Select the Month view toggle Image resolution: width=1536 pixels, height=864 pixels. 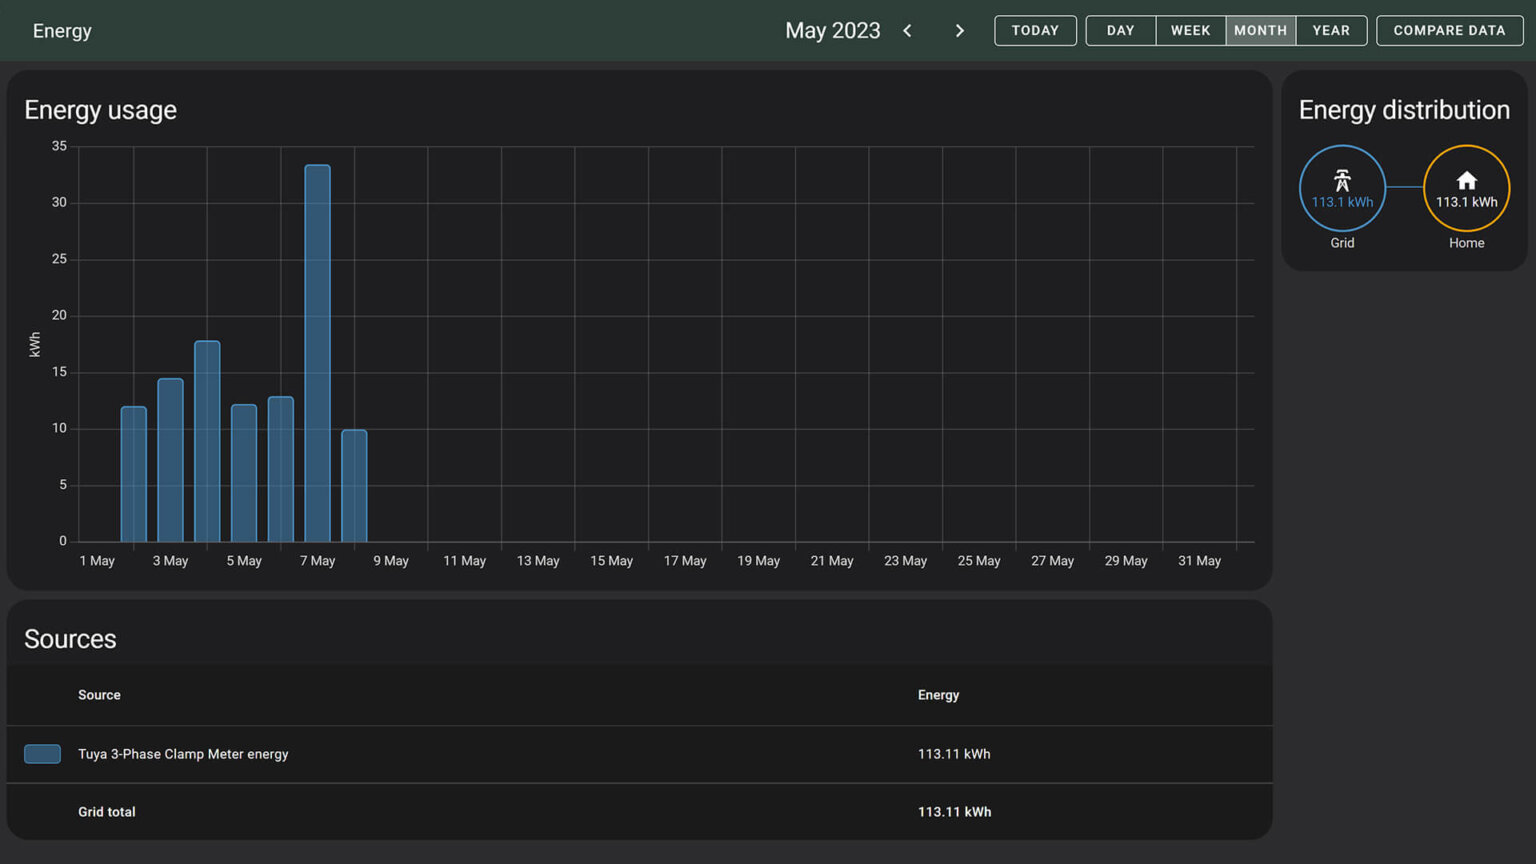pyautogui.click(x=1260, y=31)
